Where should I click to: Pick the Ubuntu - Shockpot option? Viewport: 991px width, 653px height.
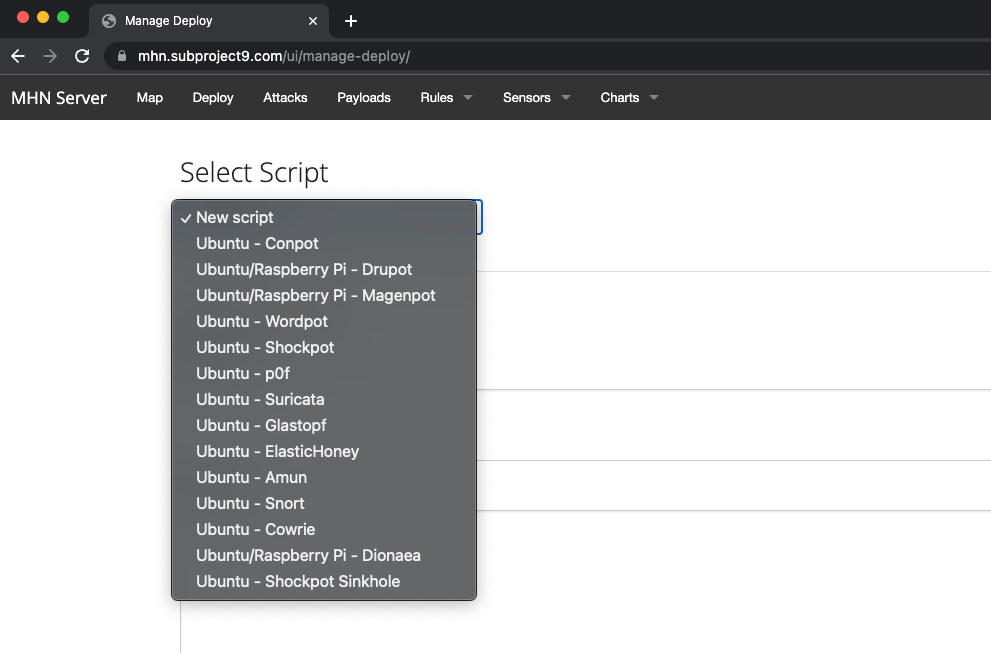pyautogui.click(x=324, y=347)
